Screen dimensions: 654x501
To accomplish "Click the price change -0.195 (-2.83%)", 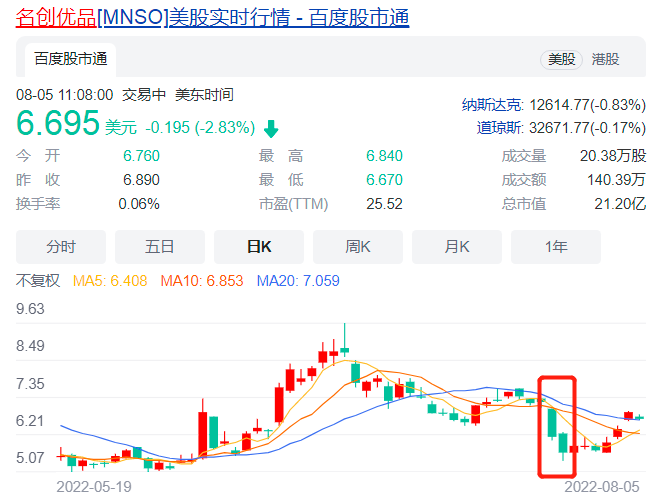I will (200, 127).
